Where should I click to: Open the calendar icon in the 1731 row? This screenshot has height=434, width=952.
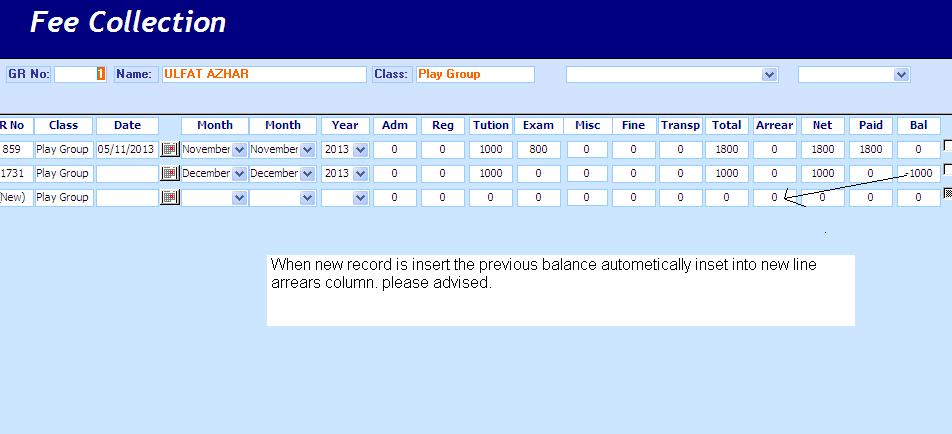tap(170, 174)
